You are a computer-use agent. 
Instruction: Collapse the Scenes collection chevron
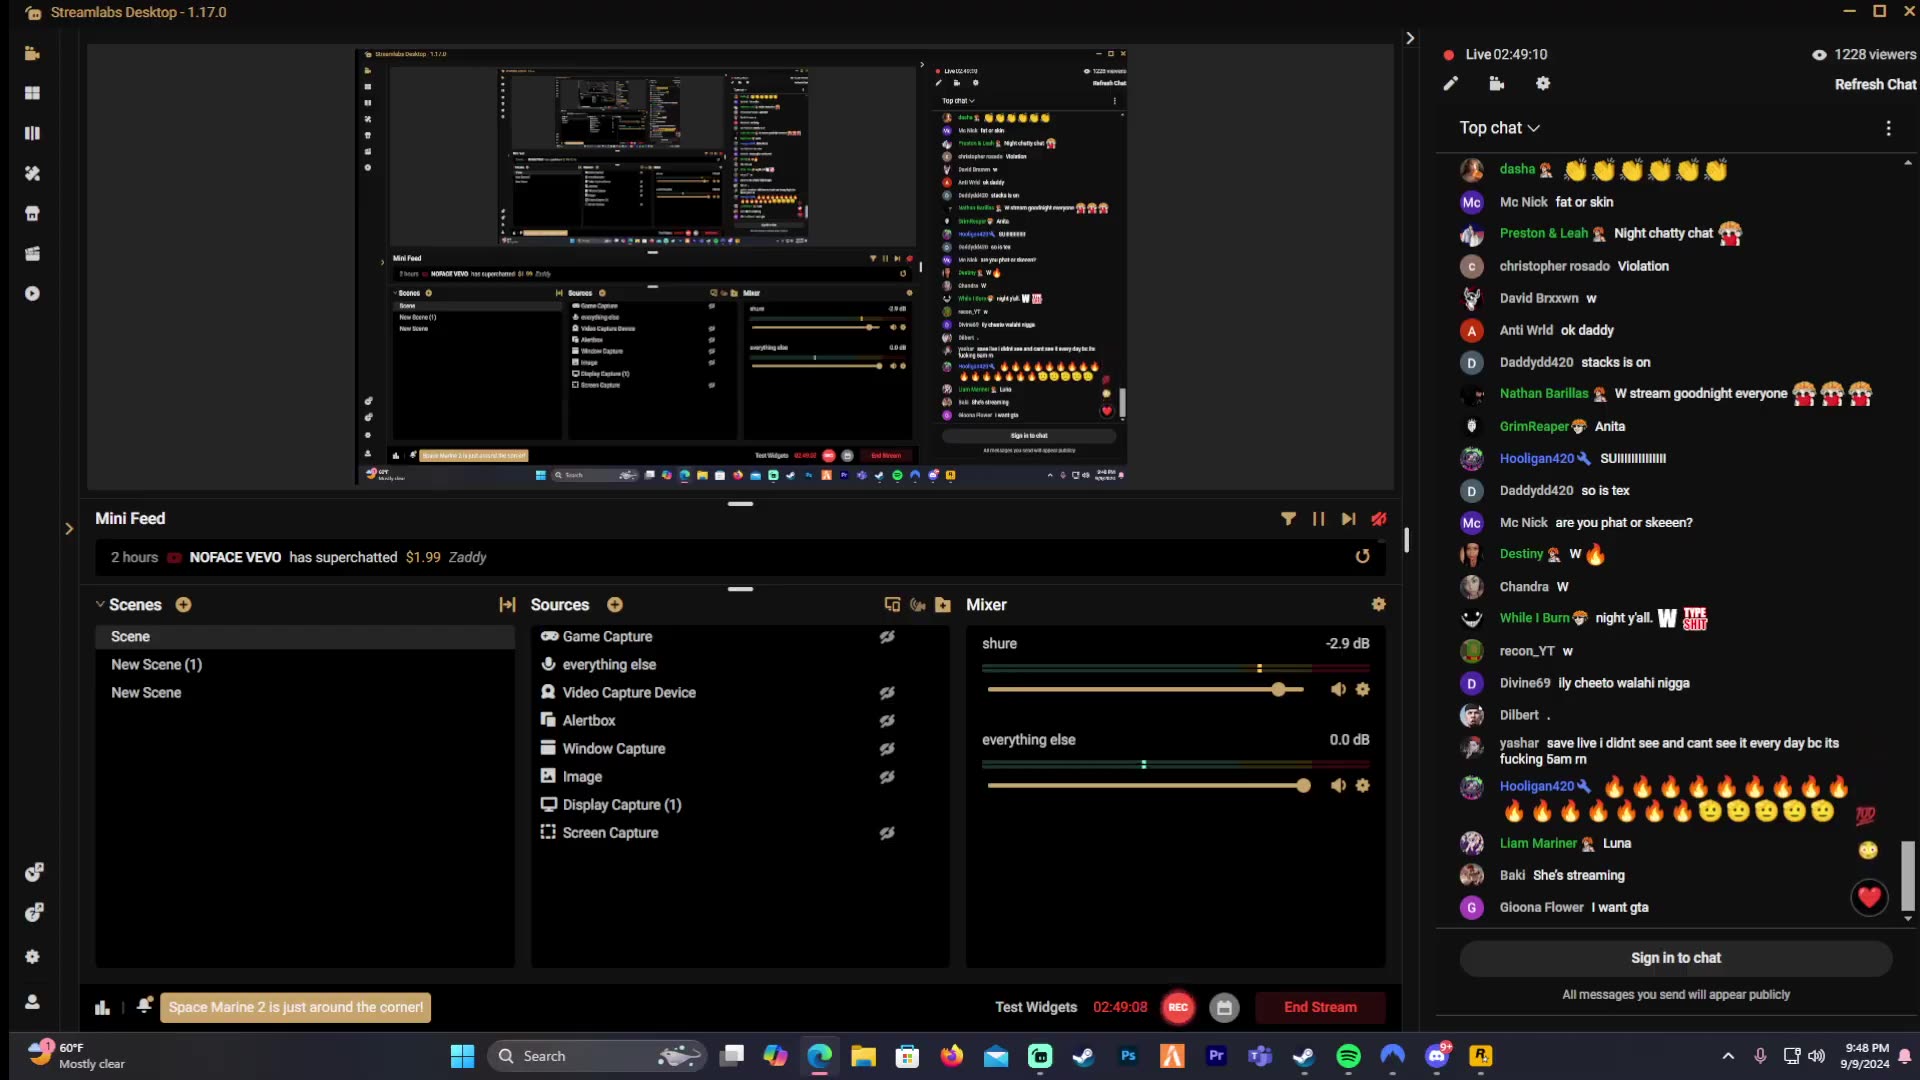pos(100,605)
